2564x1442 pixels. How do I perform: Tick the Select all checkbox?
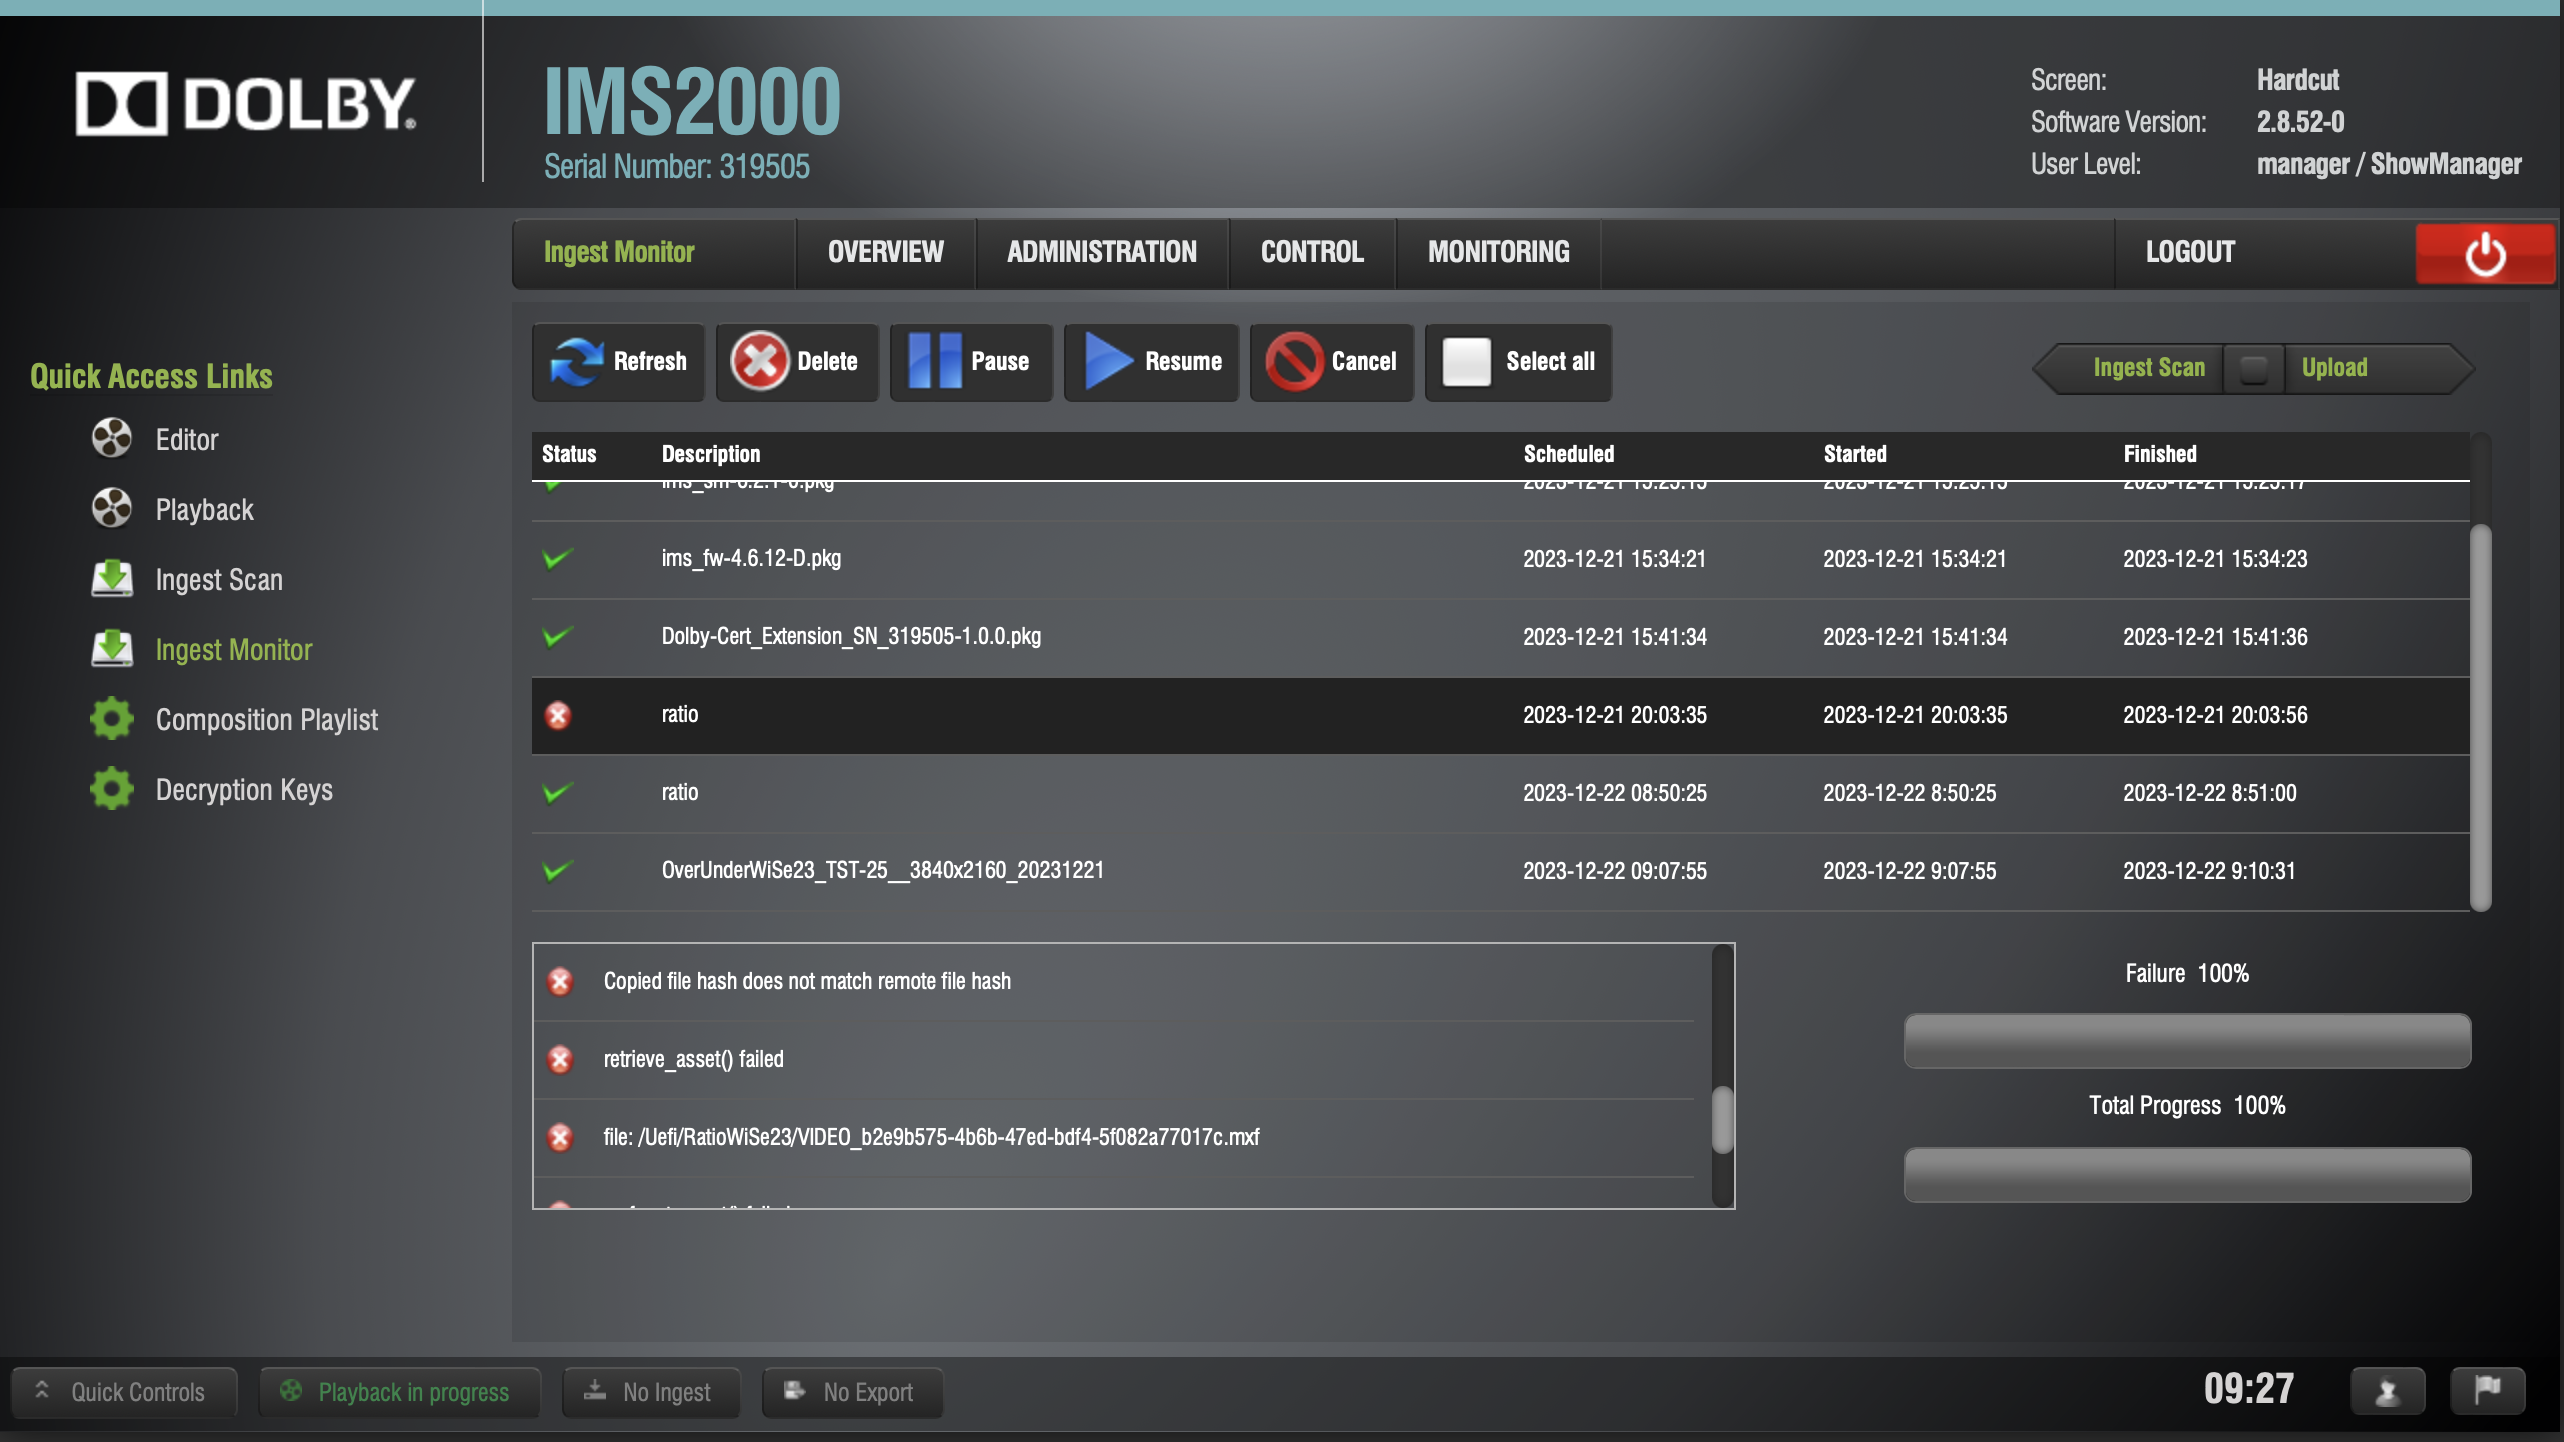coord(1466,362)
